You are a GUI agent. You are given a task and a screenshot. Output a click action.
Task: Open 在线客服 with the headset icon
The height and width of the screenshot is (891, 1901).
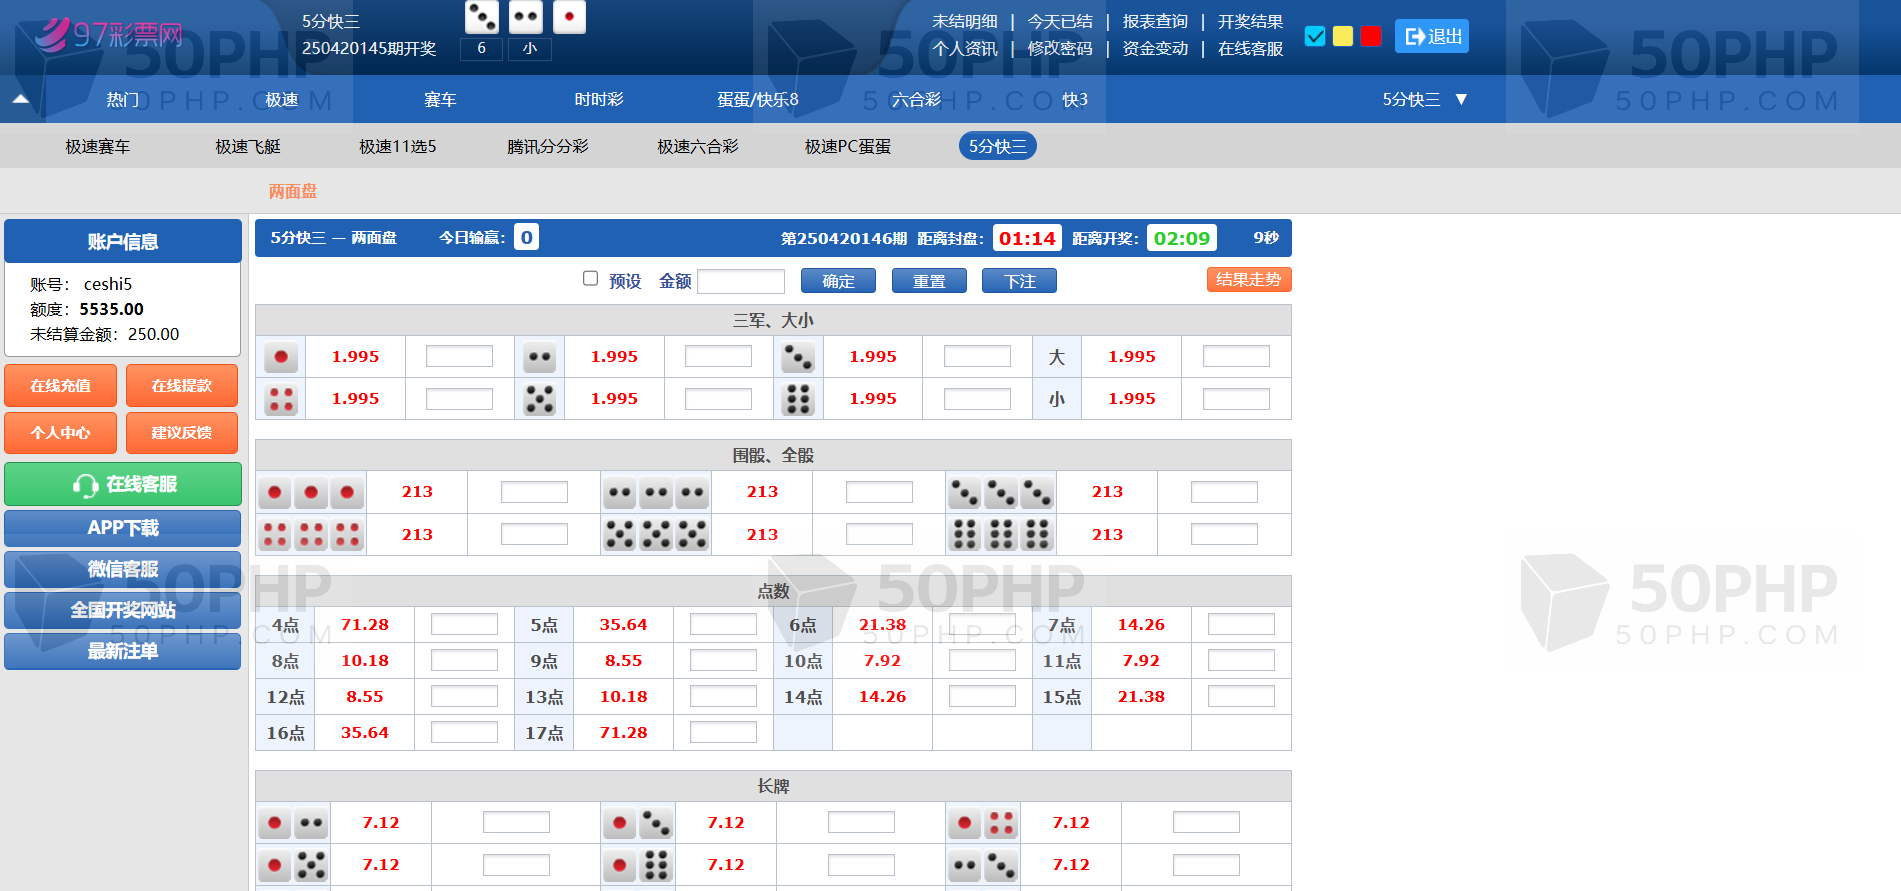(x=123, y=485)
